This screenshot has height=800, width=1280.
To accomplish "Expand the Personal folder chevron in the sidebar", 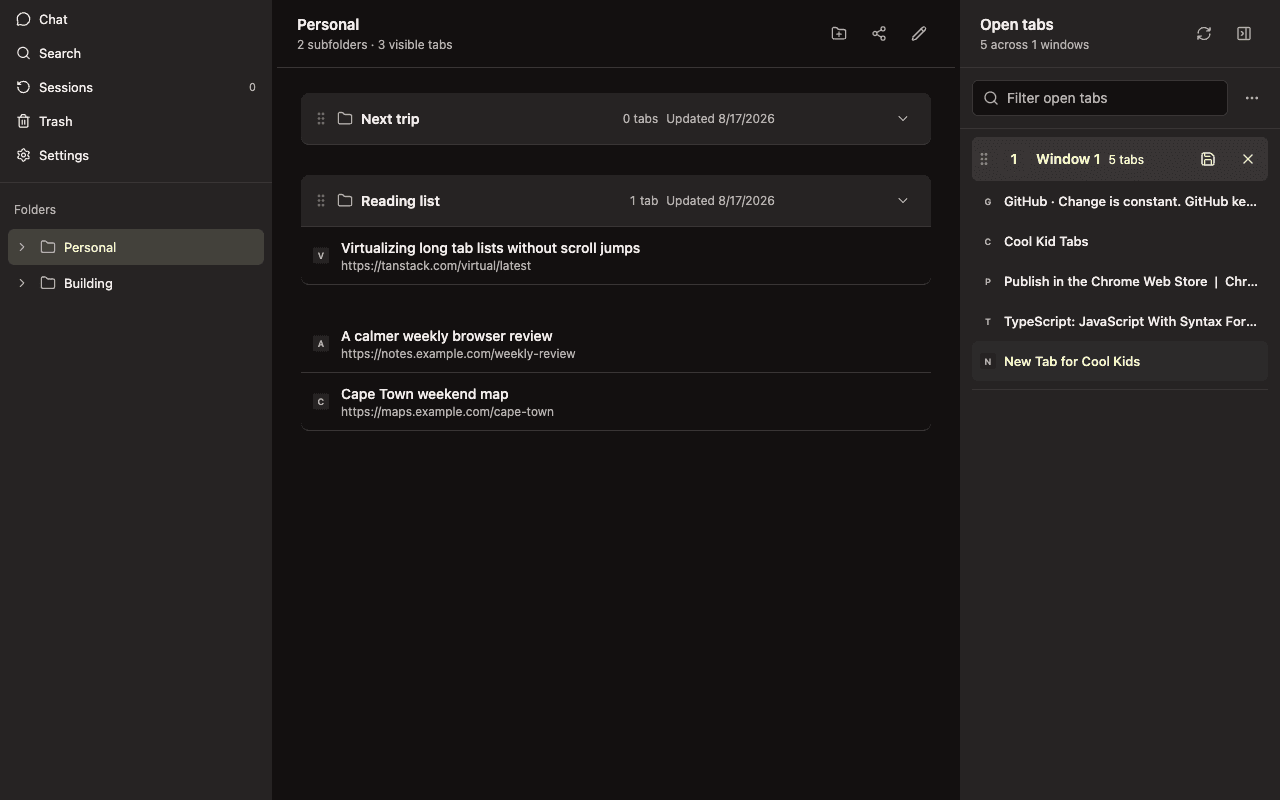I will pos(22,247).
